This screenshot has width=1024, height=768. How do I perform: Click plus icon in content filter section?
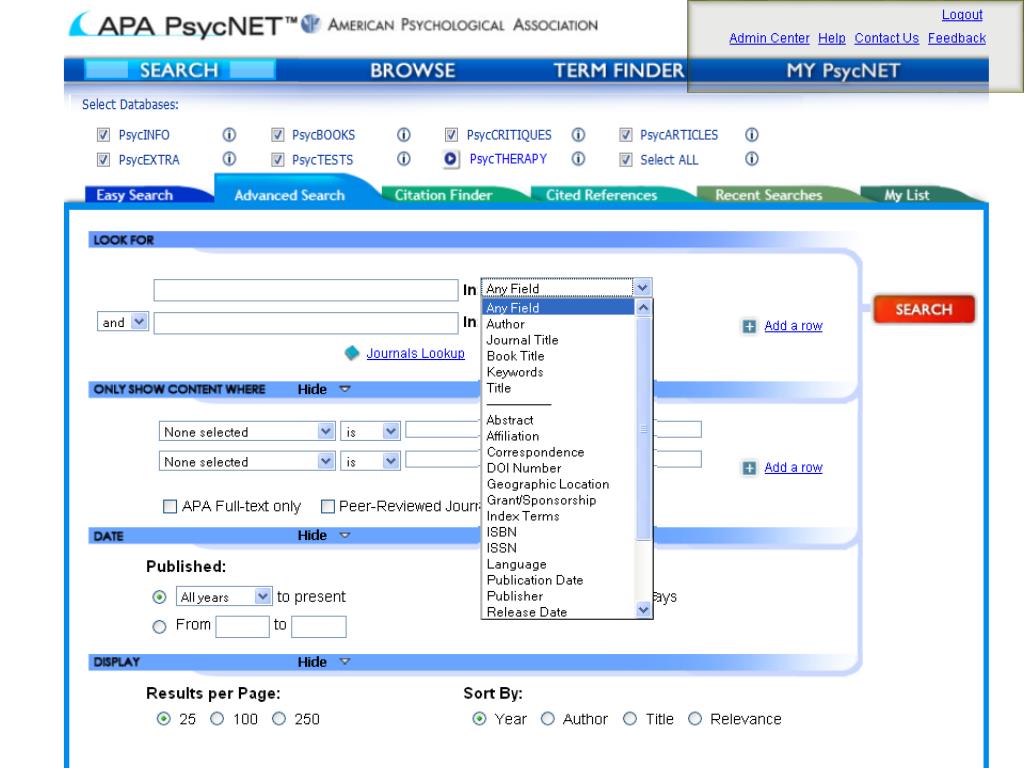point(749,468)
